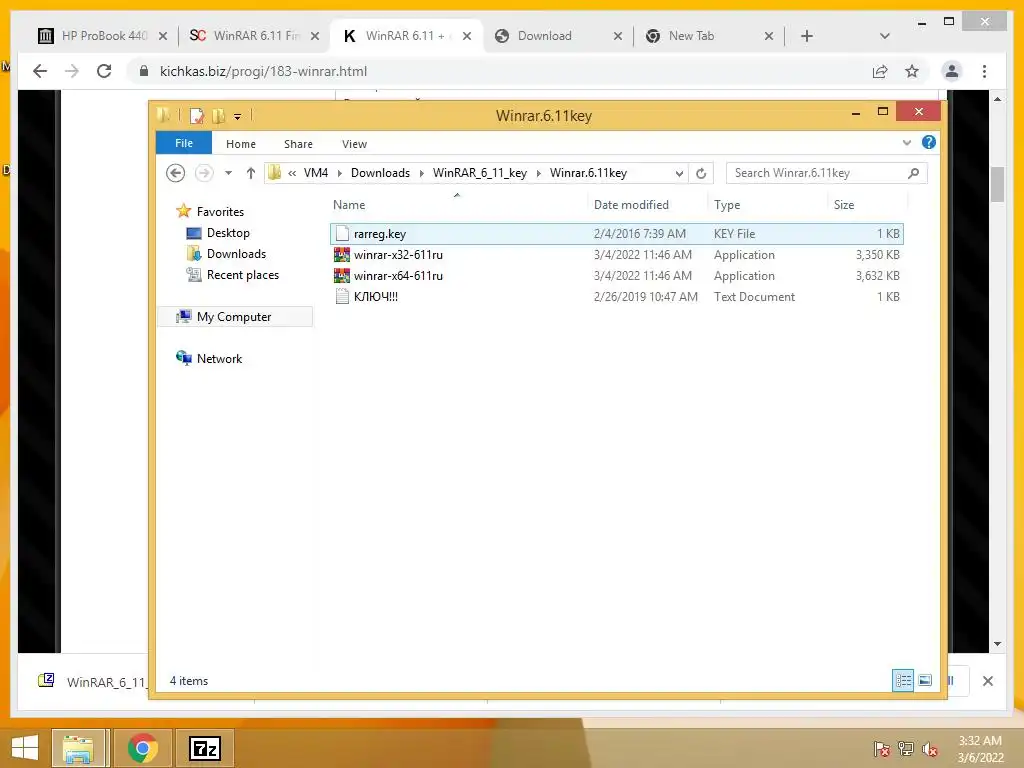Close Chrome downloads bar

pos(987,681)
